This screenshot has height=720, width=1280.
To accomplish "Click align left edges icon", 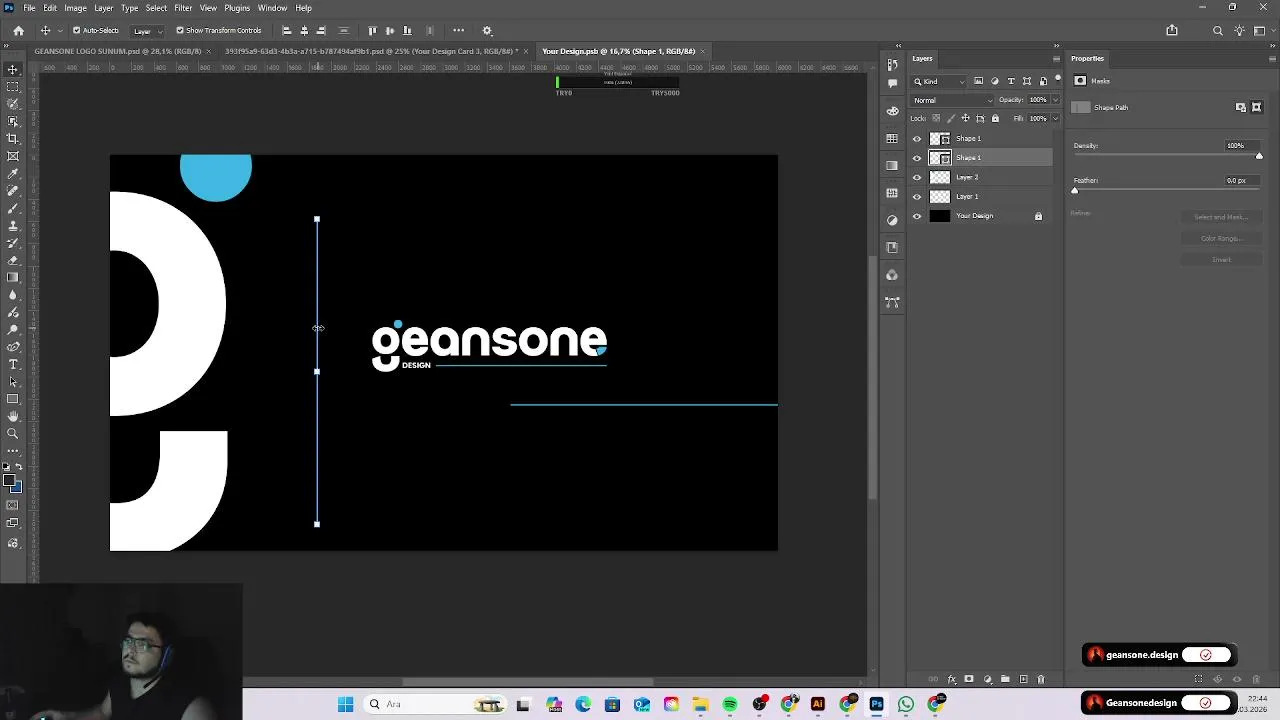I will coord(287,31).
